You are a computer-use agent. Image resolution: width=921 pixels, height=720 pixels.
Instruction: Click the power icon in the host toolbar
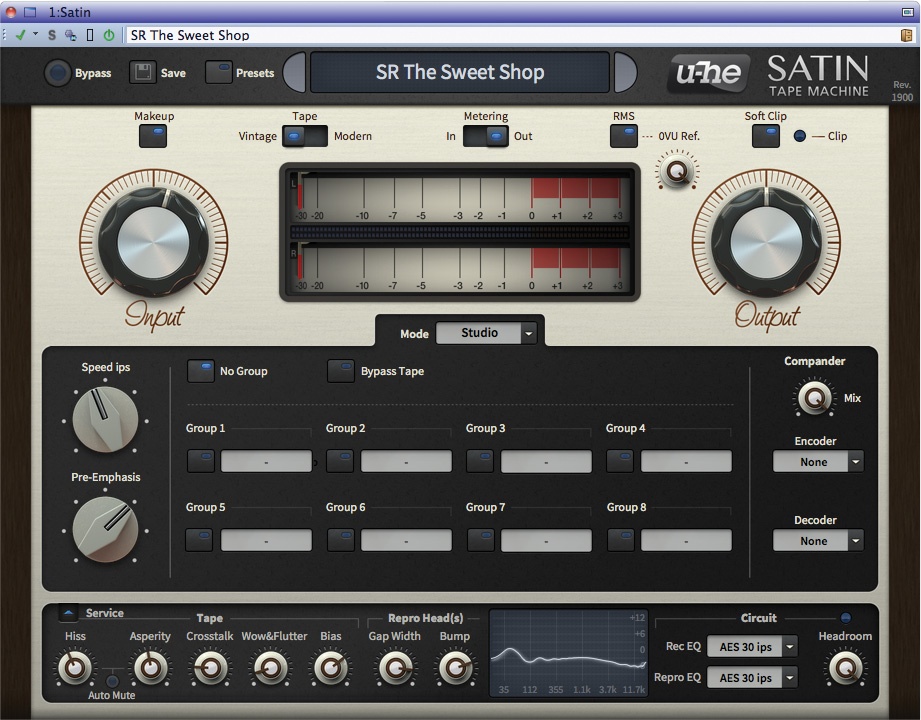tap(109, 33)
